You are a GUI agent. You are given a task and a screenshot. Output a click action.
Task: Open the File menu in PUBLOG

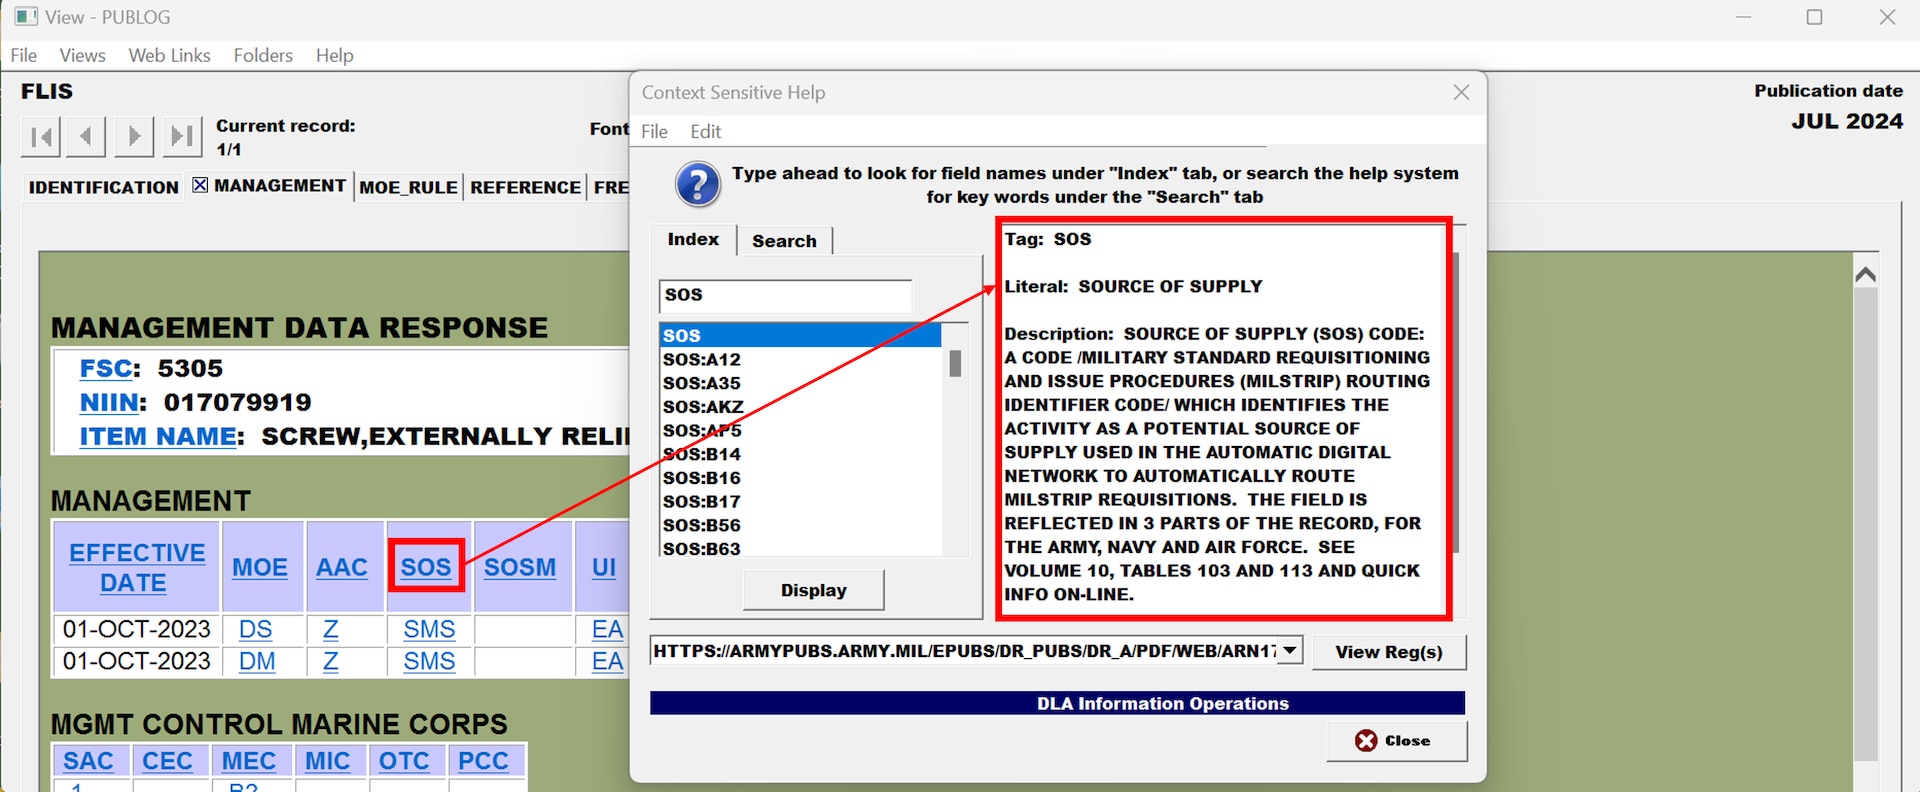point(24,55)
